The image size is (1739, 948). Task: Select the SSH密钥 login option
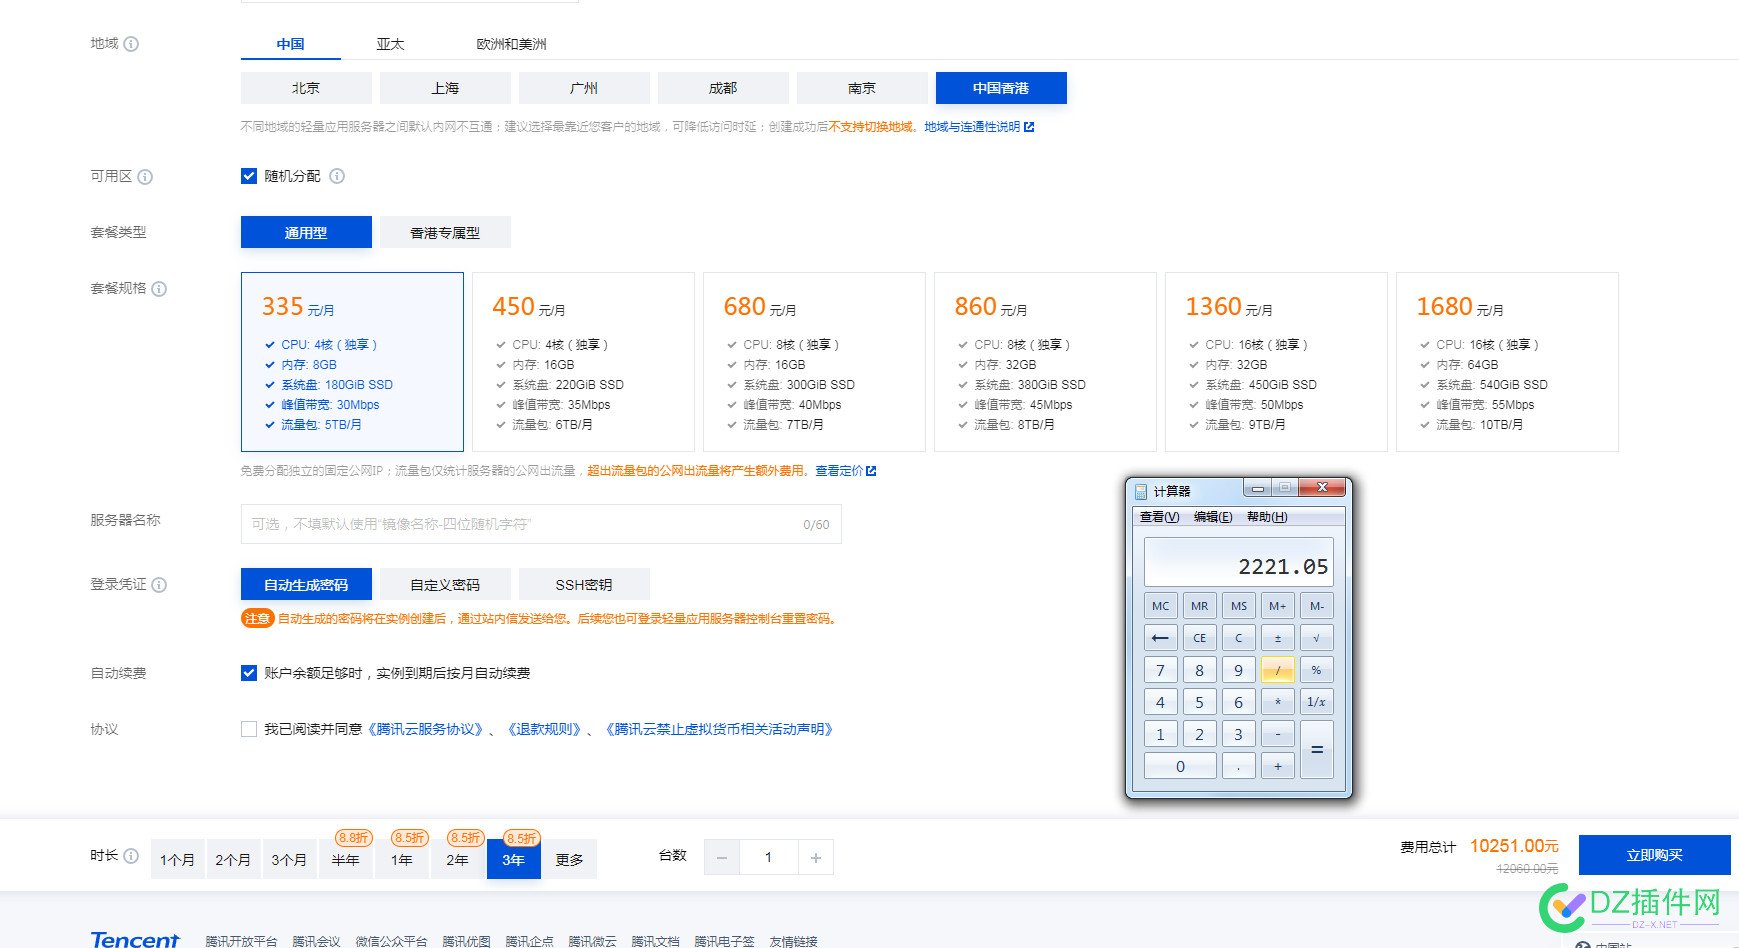tap(584, 584)
